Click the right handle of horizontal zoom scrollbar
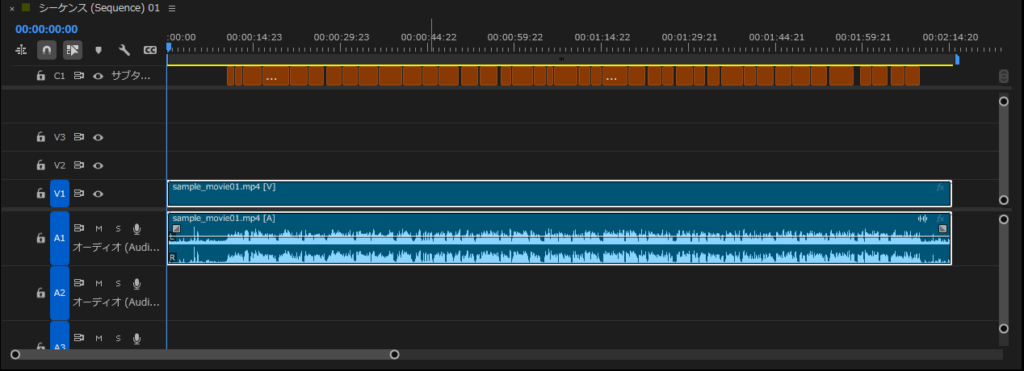The width and height of the screenshot is (1024, 371). (x=394, y=355)
